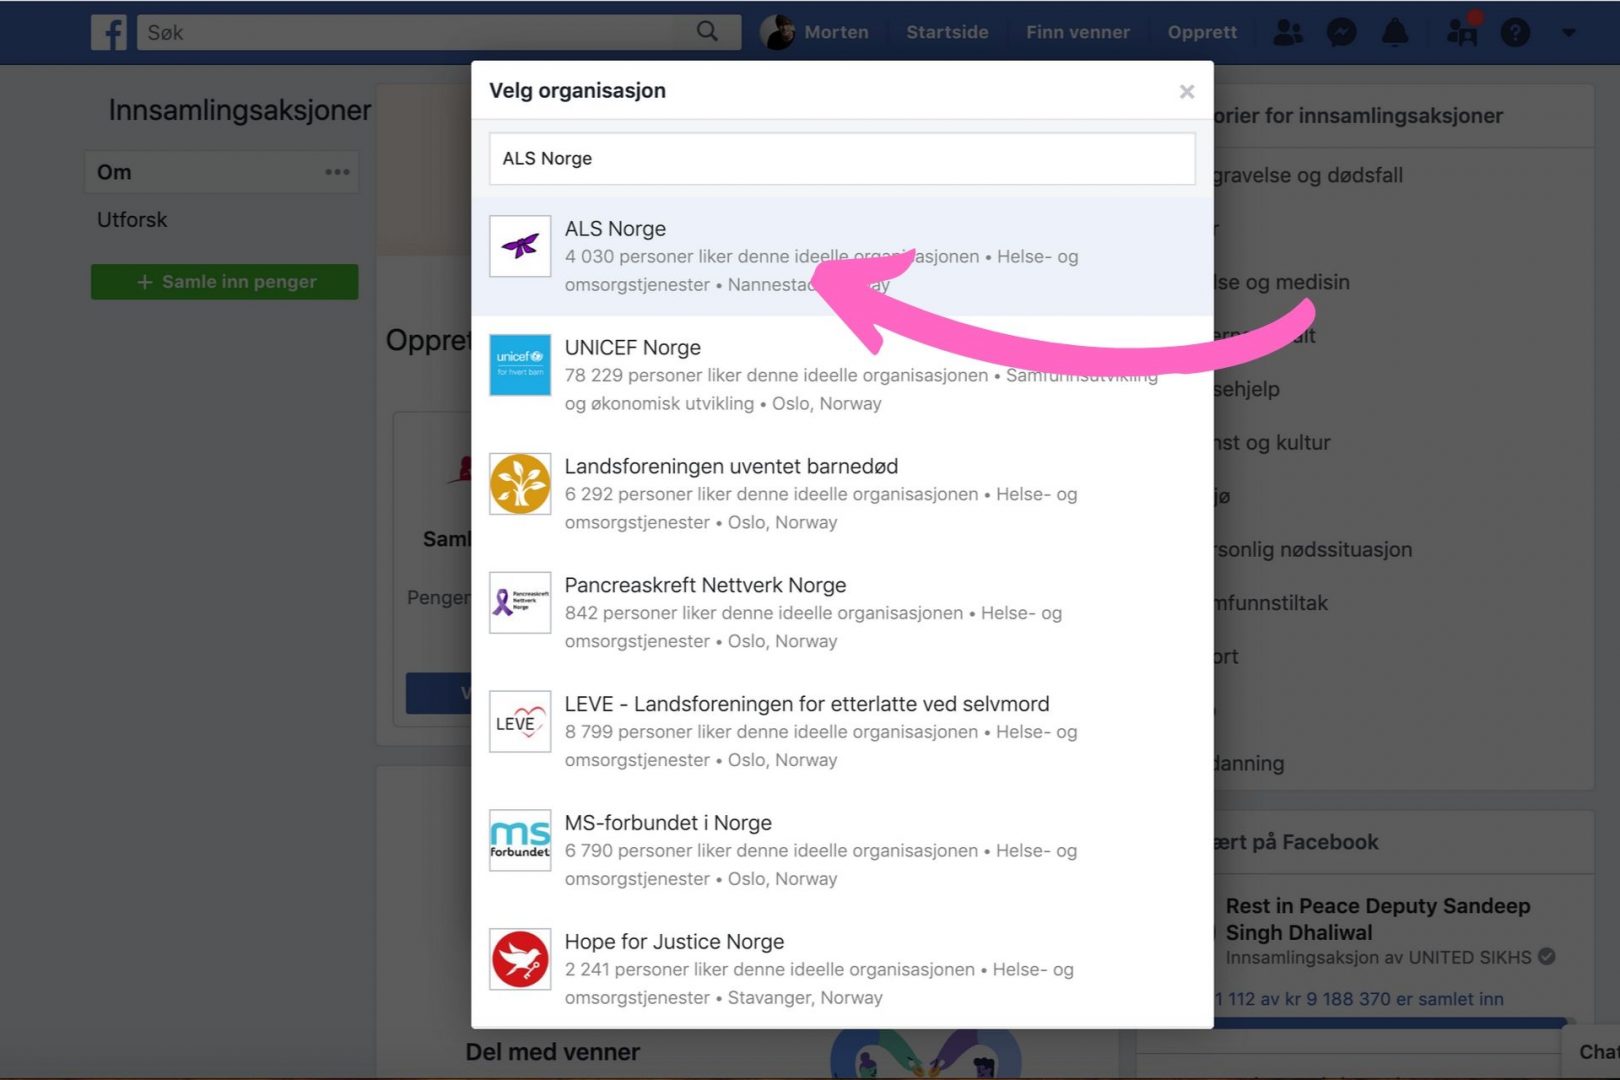The width and height of the screenshot is (1620, 1080).
Task: Choose ALS Norge organisation name
Action: 615,229
